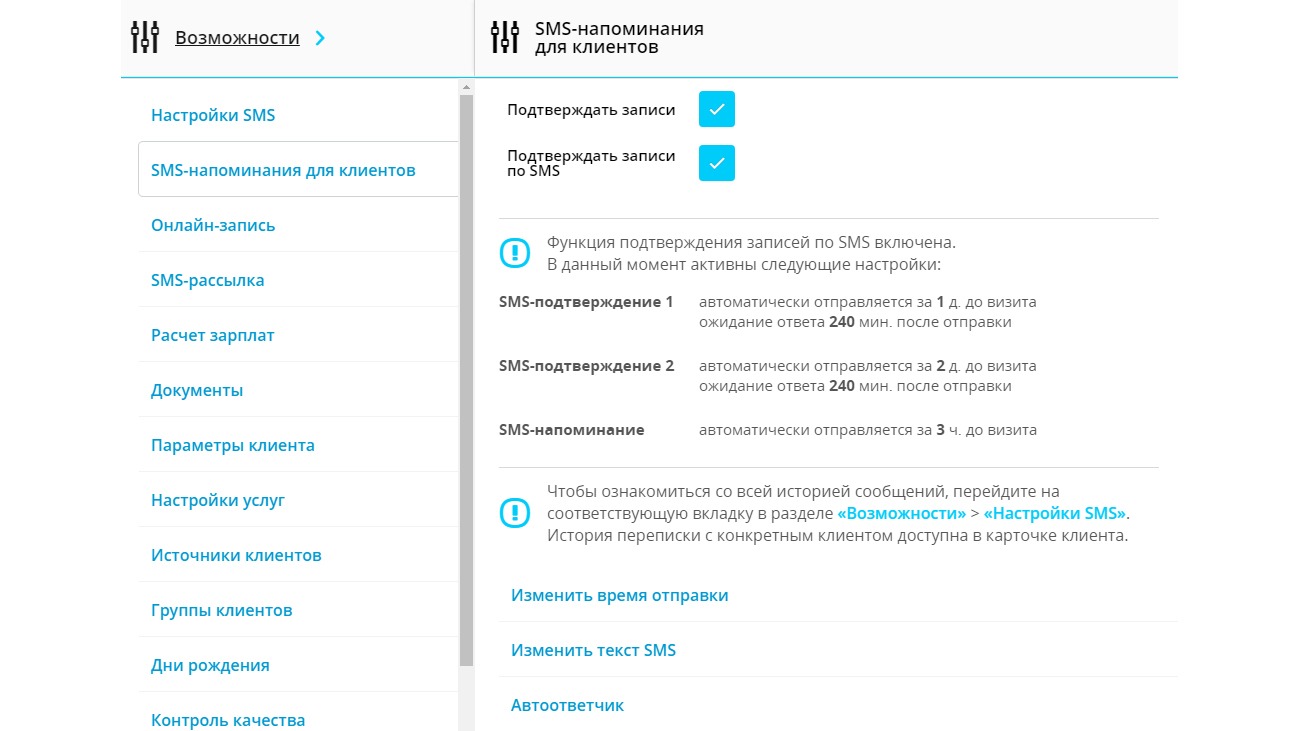Expand Изменить текст SMS section
This screenshot has height=731, width=1300.
(593, 650)
